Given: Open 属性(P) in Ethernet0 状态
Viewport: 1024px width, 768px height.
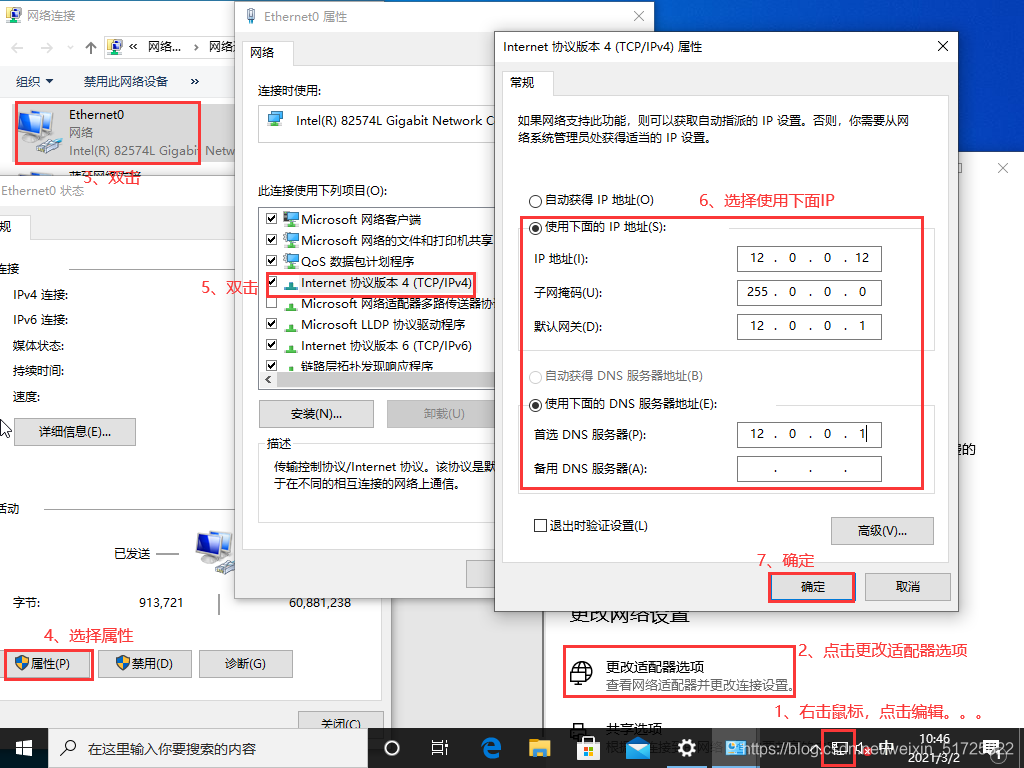Looking at the screenshot, I should coord(50,664).
